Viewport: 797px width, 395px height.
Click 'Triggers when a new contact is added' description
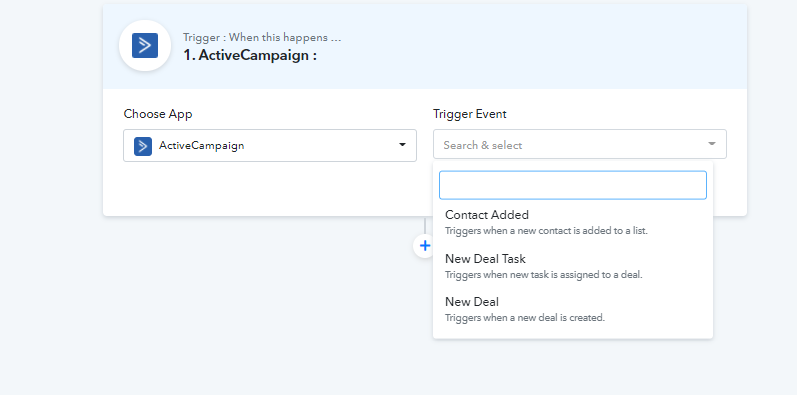pos(546,231)
